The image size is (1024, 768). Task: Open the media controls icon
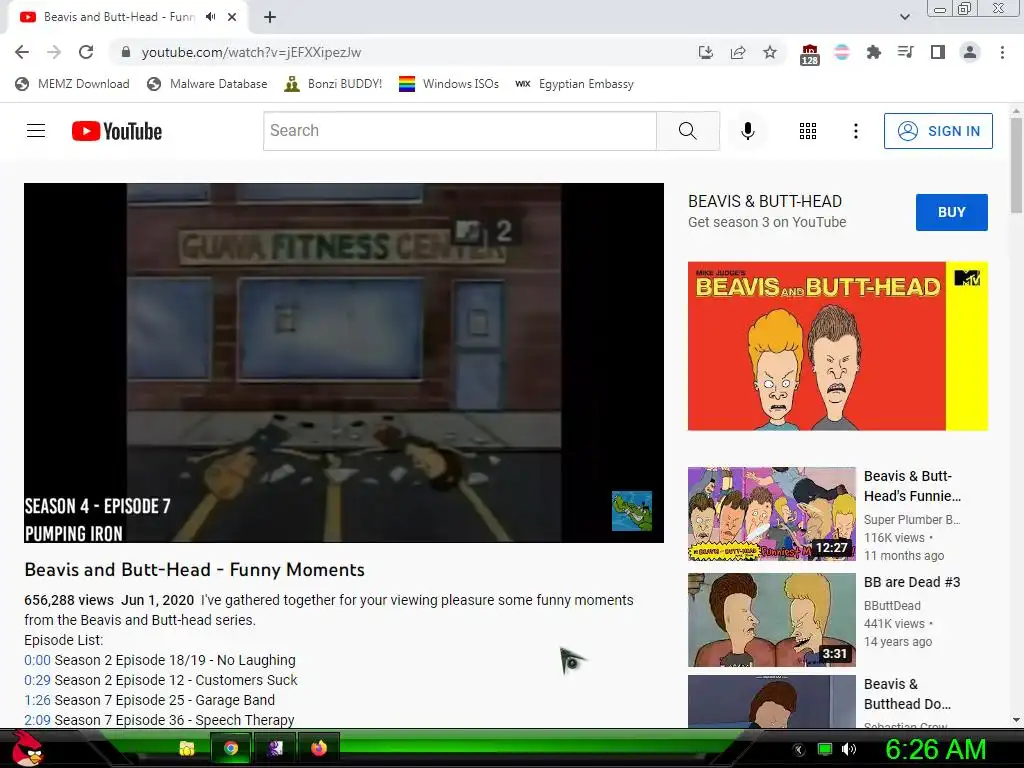coord(906,52)
